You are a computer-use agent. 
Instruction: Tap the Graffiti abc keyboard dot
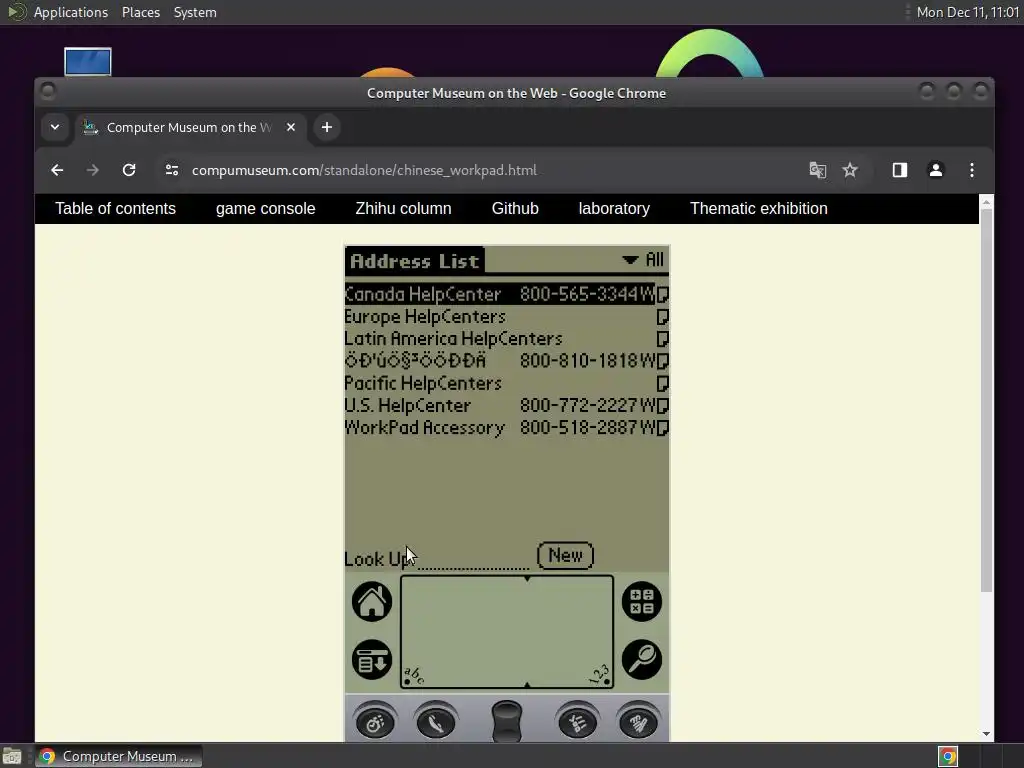pyautogui.click(x=408, y=682)
